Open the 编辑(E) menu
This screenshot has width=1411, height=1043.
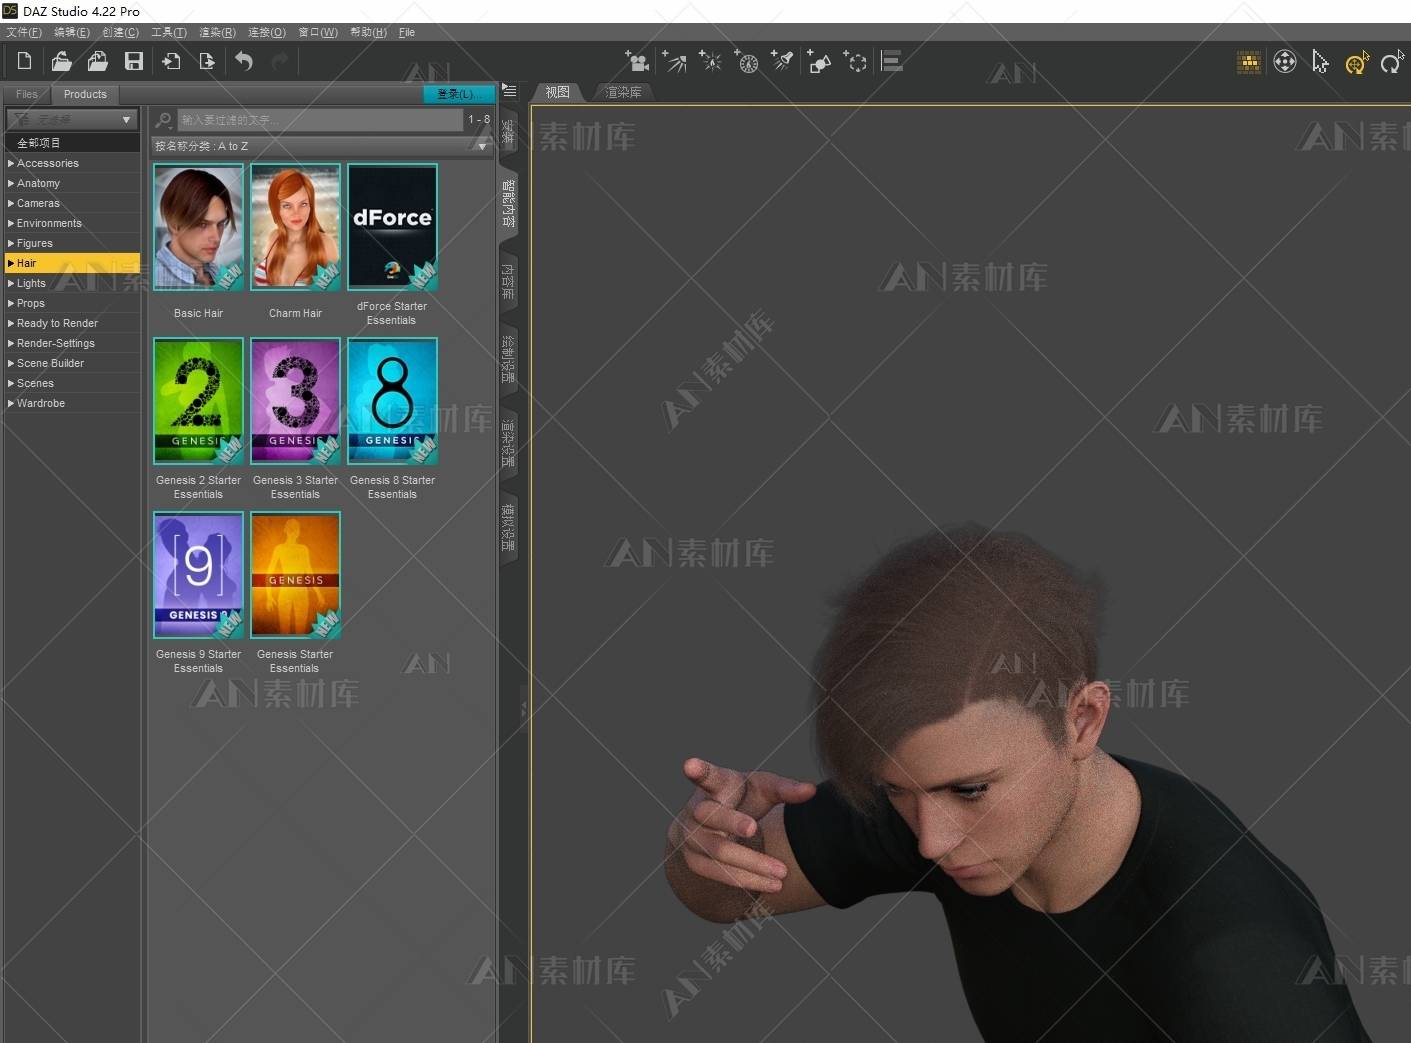[x=72, y=32]
